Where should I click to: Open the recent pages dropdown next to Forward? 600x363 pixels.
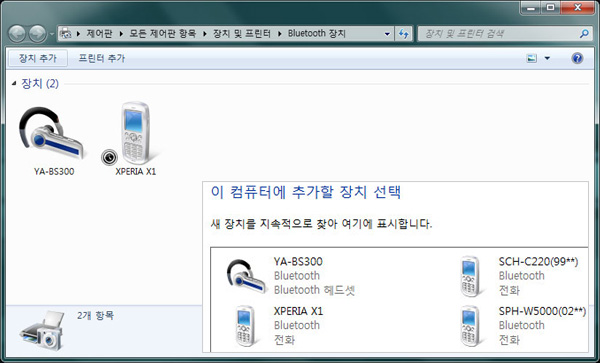coord(52,34)
